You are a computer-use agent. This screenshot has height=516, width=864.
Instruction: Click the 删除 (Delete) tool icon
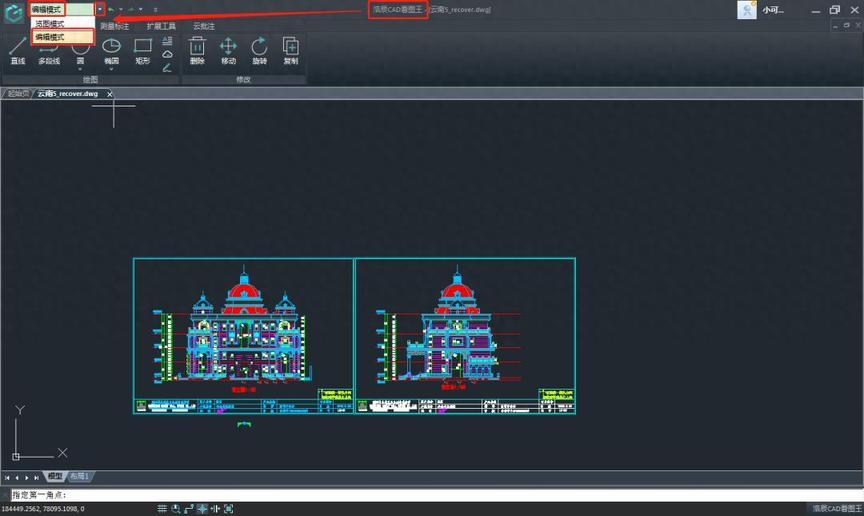pyautogui.click(x=197, y=48)
